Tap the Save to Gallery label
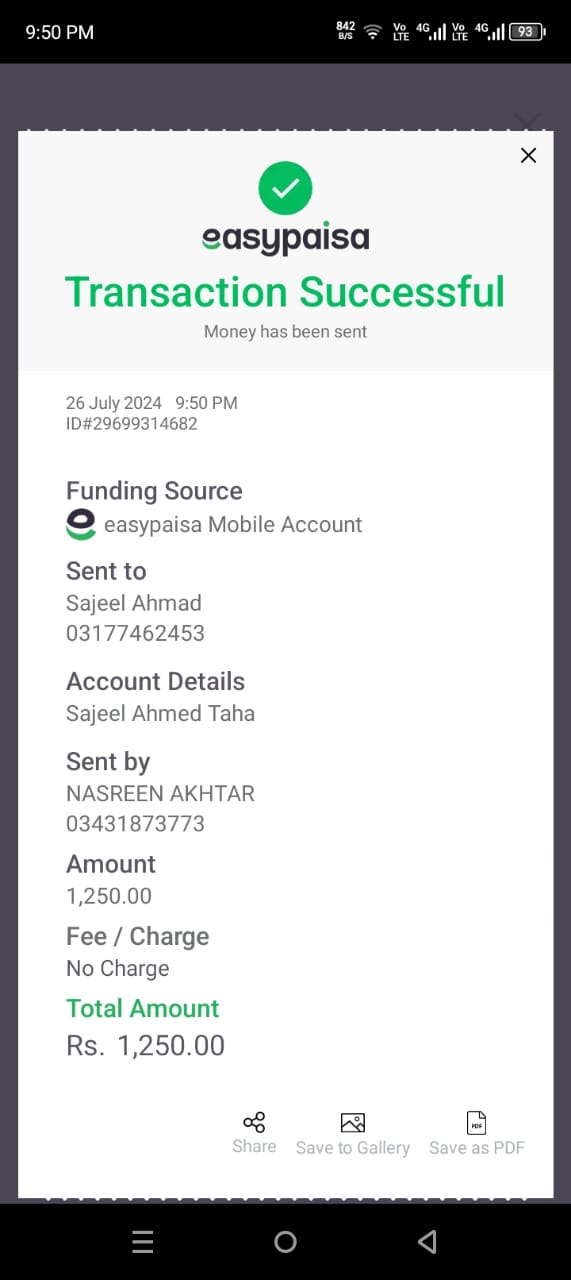 tap(353, 1148)
